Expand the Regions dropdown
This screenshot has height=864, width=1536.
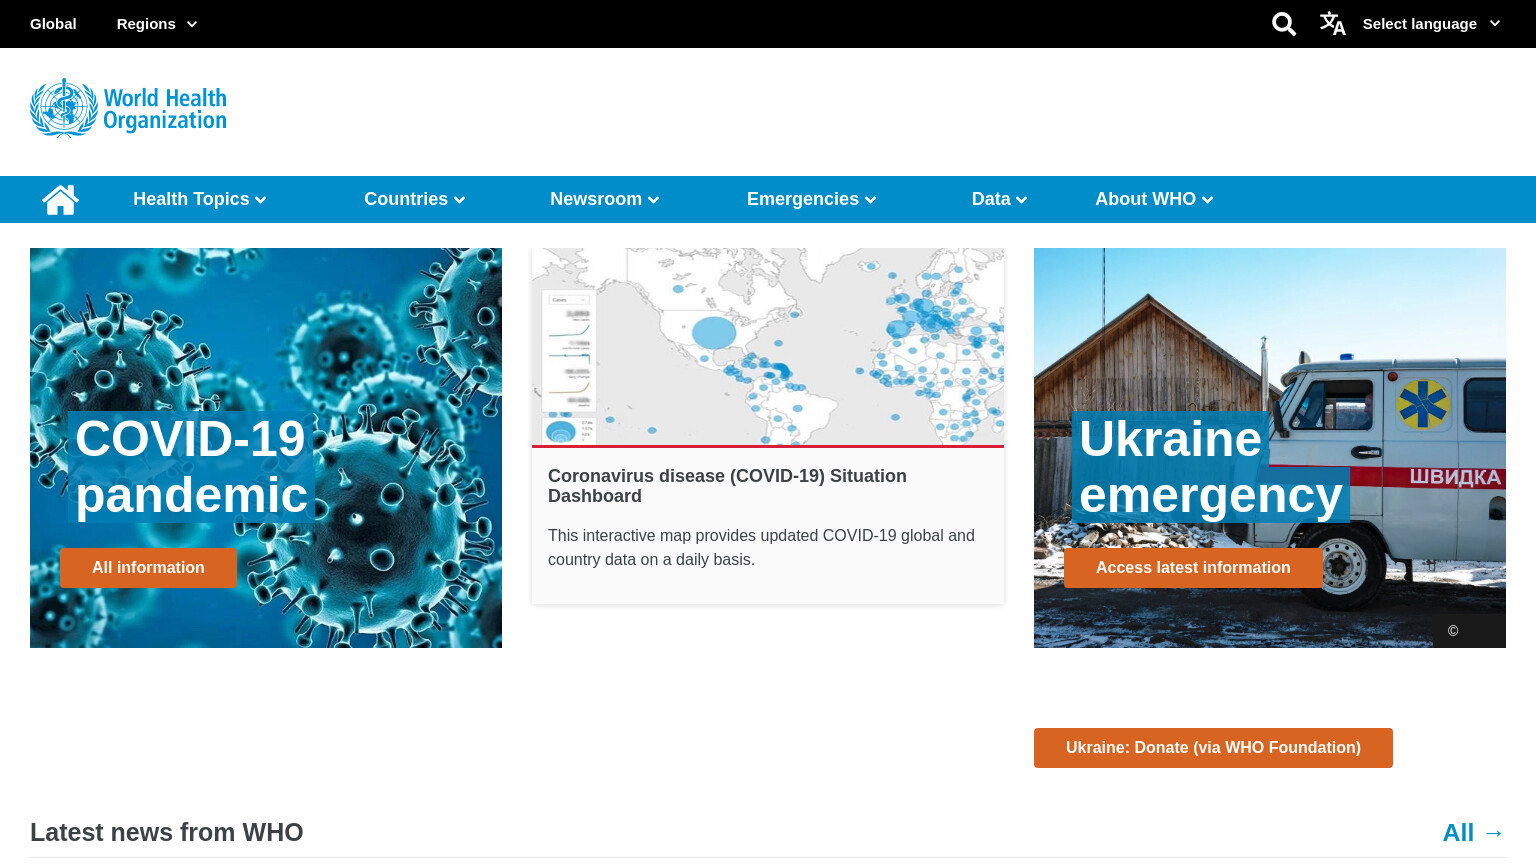pos(157,24)
